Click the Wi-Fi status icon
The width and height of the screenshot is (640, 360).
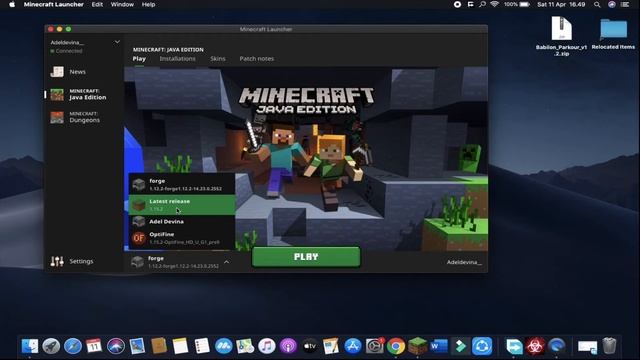click(x=494, y=4)
